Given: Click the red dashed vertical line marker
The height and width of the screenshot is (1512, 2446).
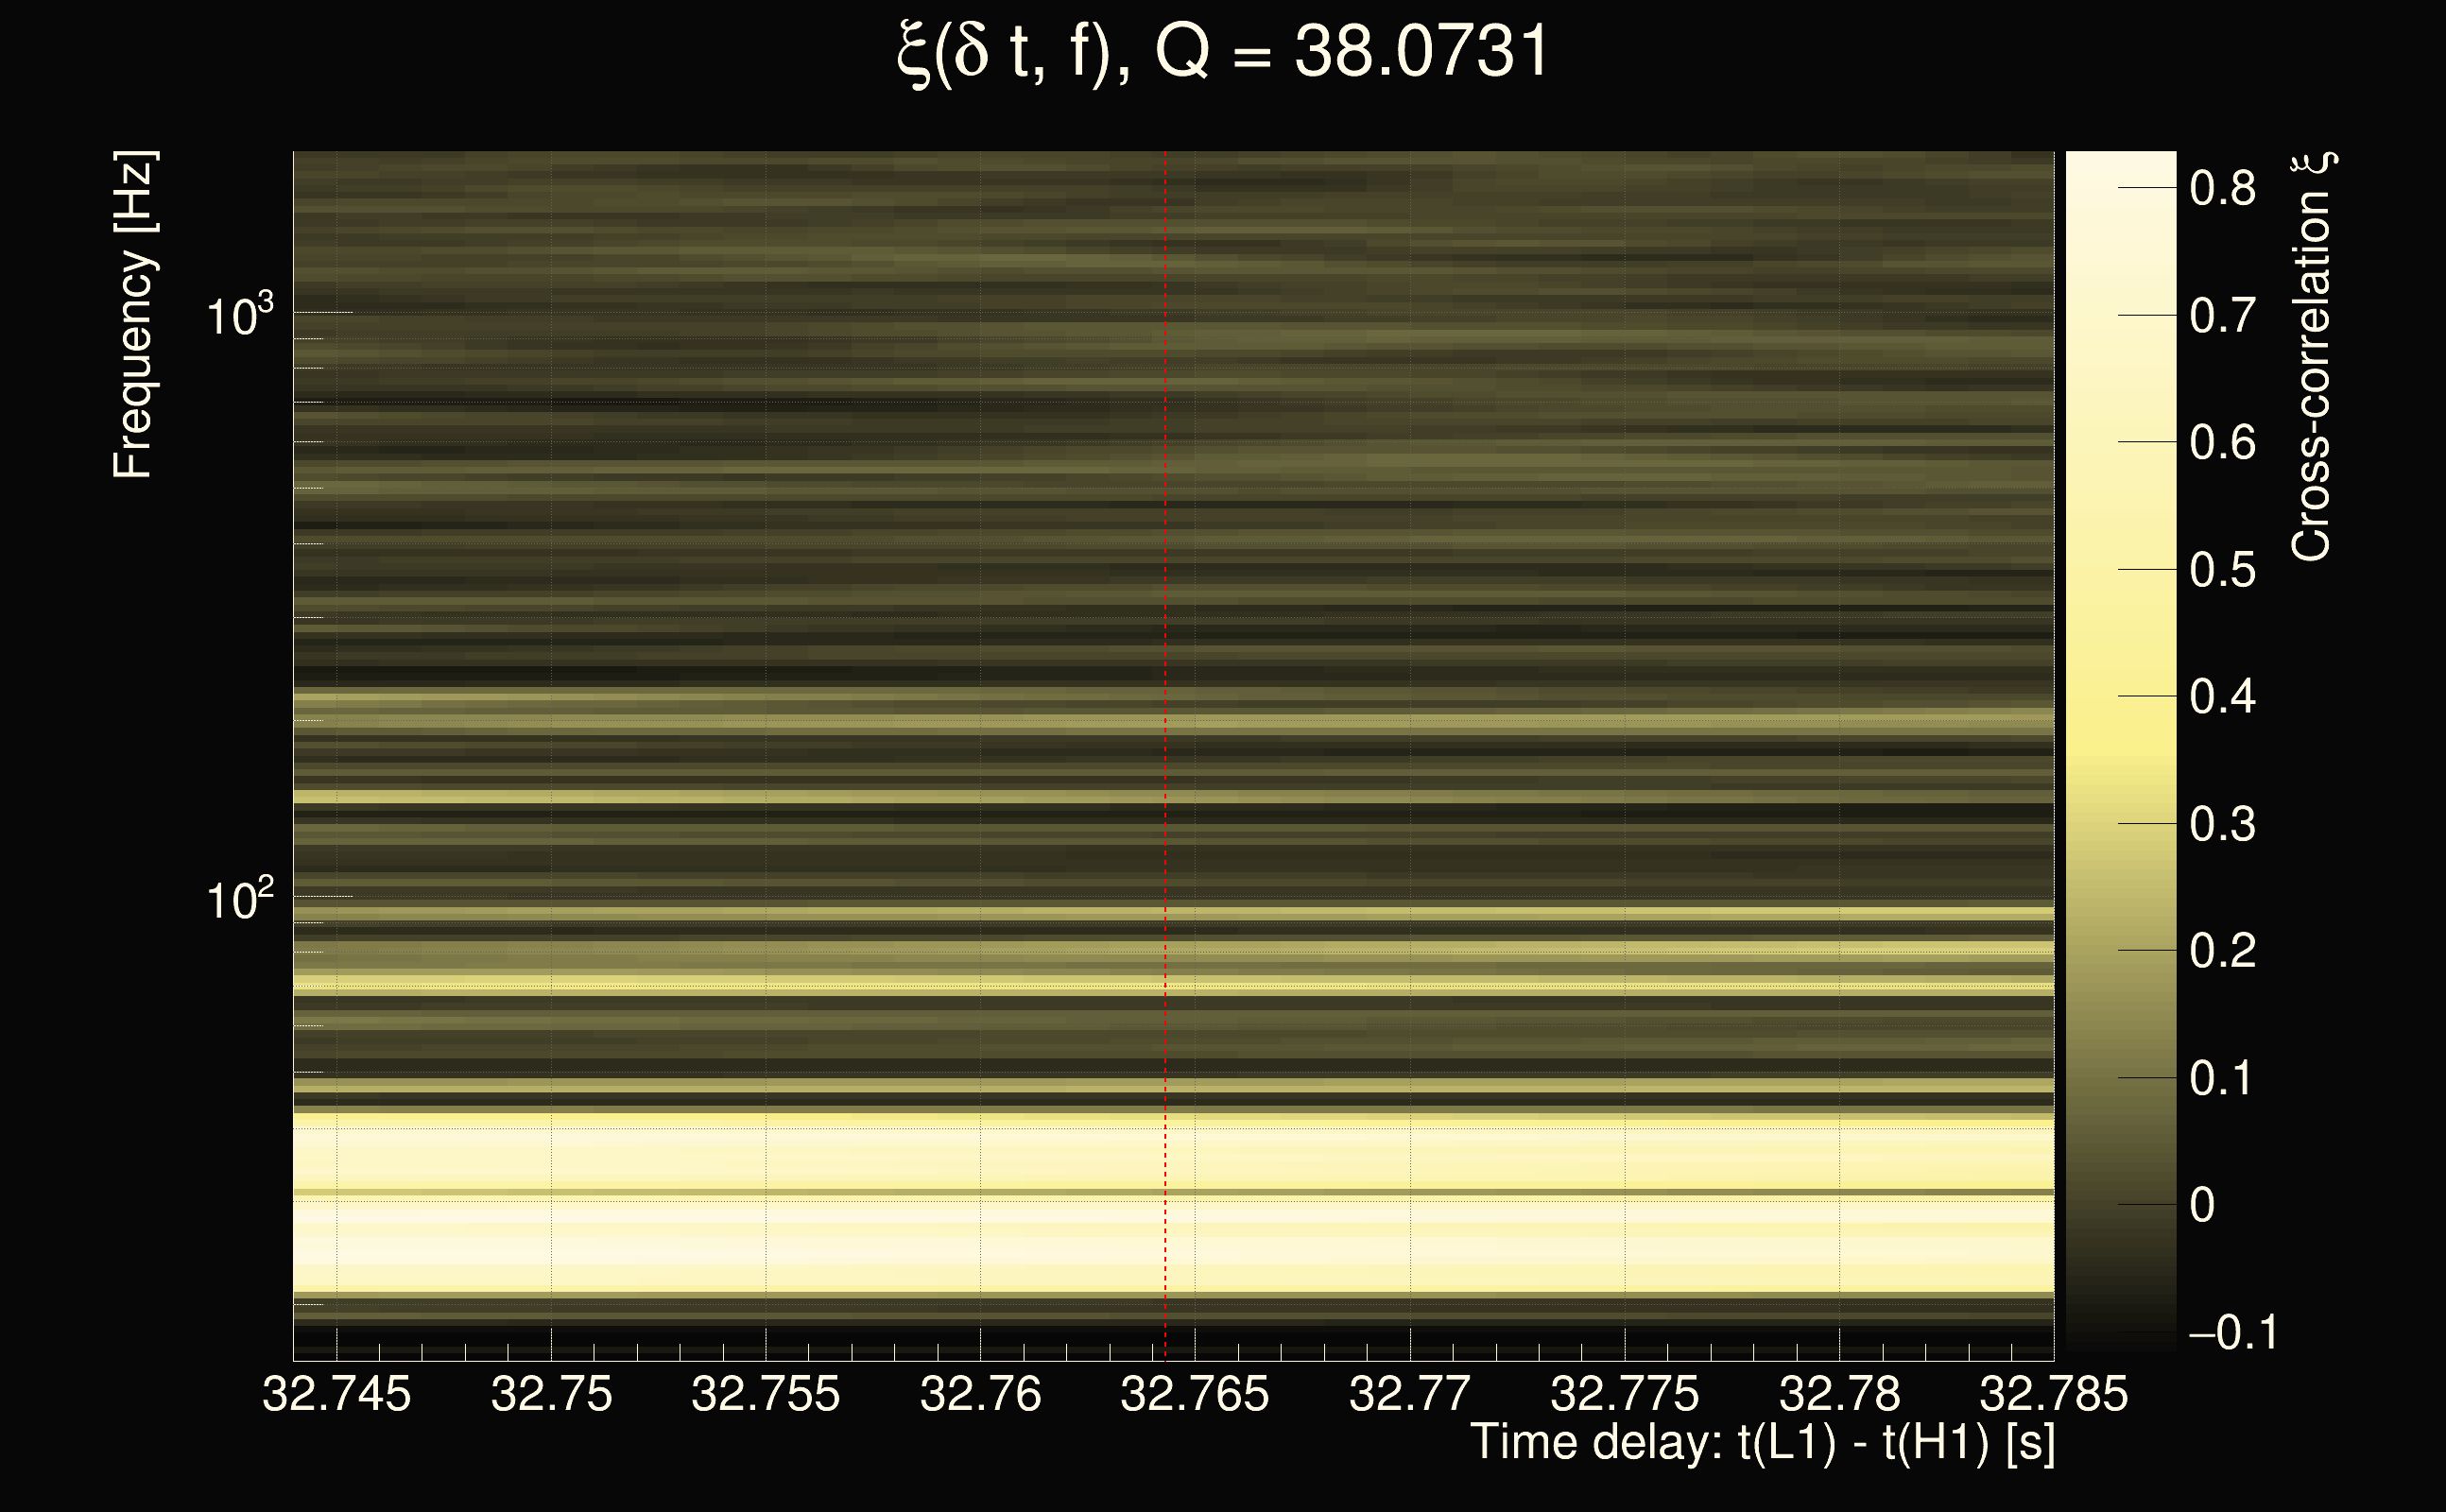Looking at the screenshot, I should (1165, 700).
